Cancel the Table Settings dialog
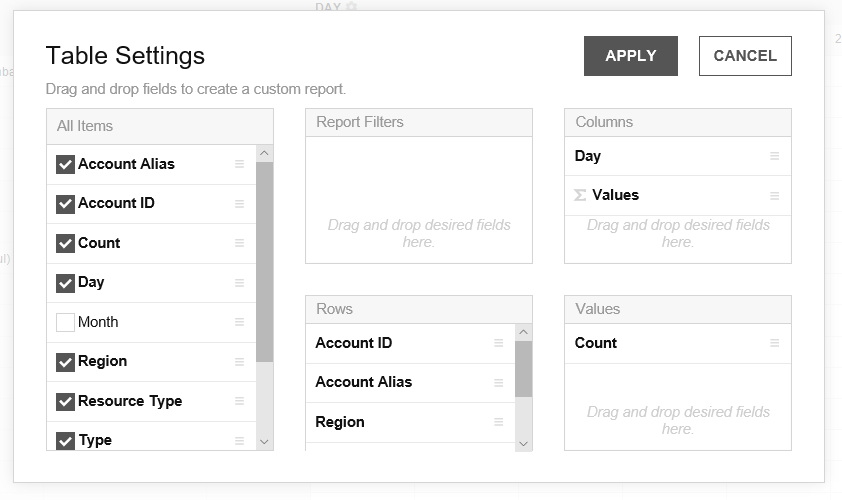842x500 pixels. tap(745, 56)
